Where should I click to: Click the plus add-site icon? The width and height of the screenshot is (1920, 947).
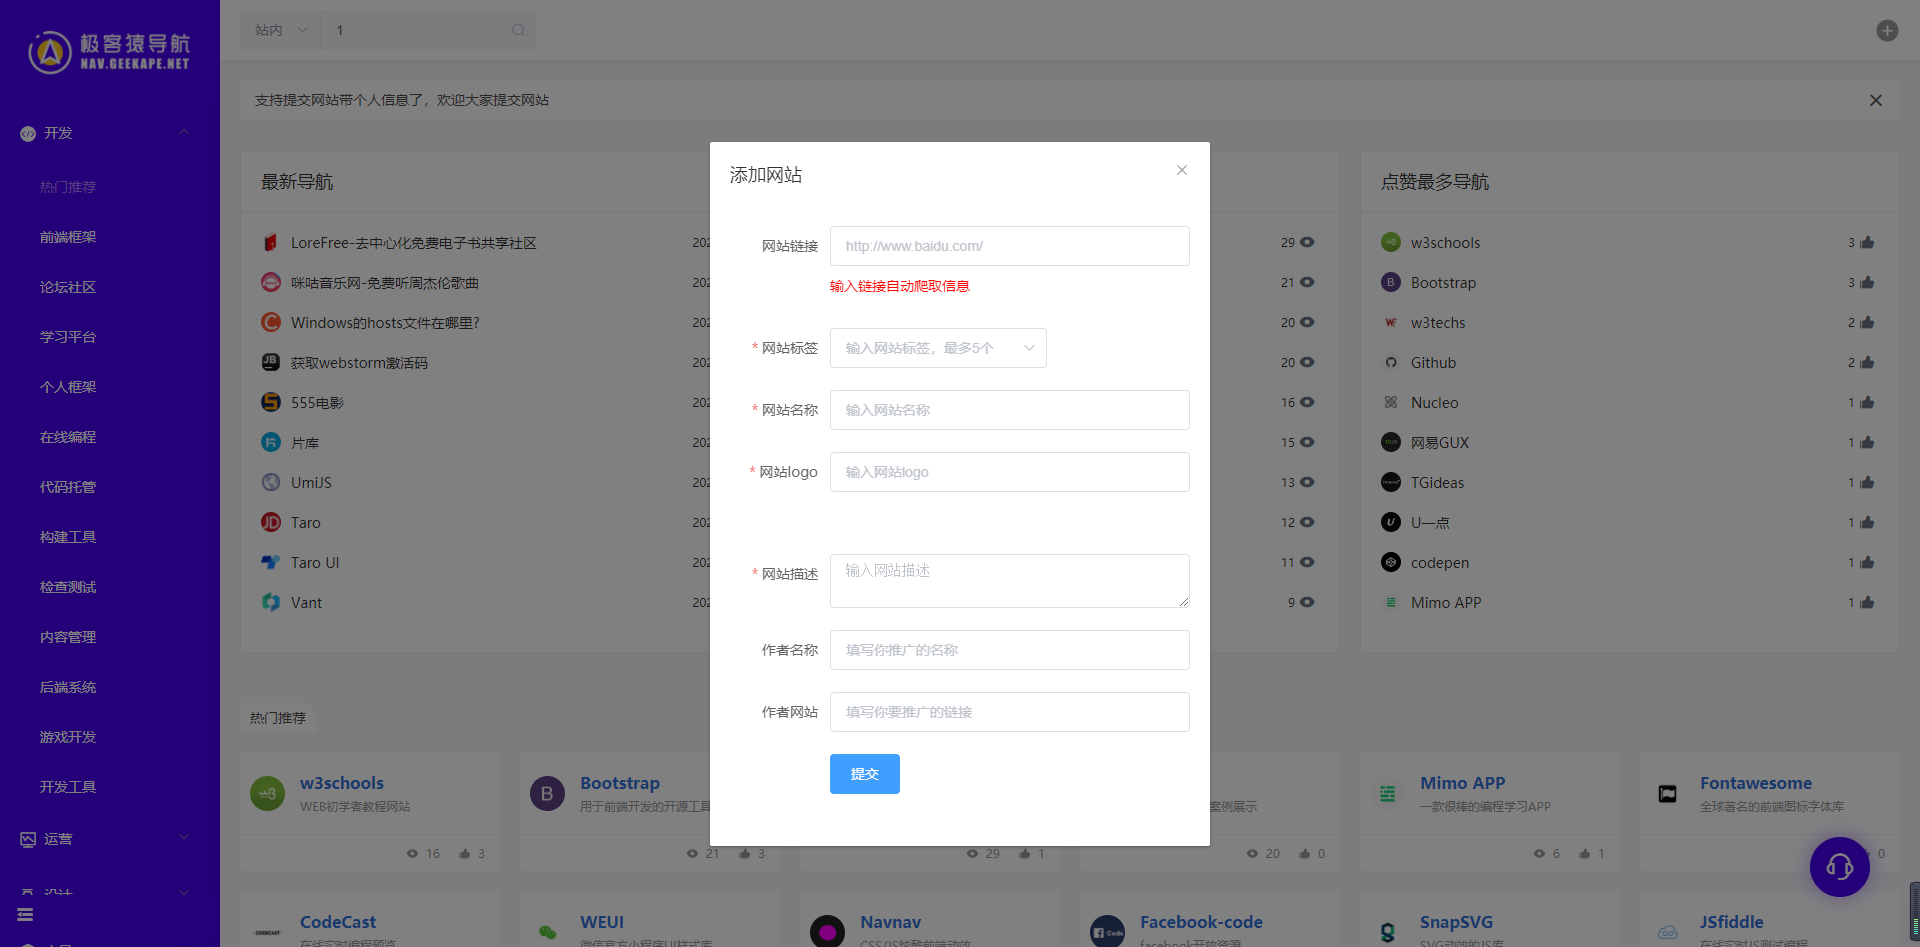[x=1887, y=30]
